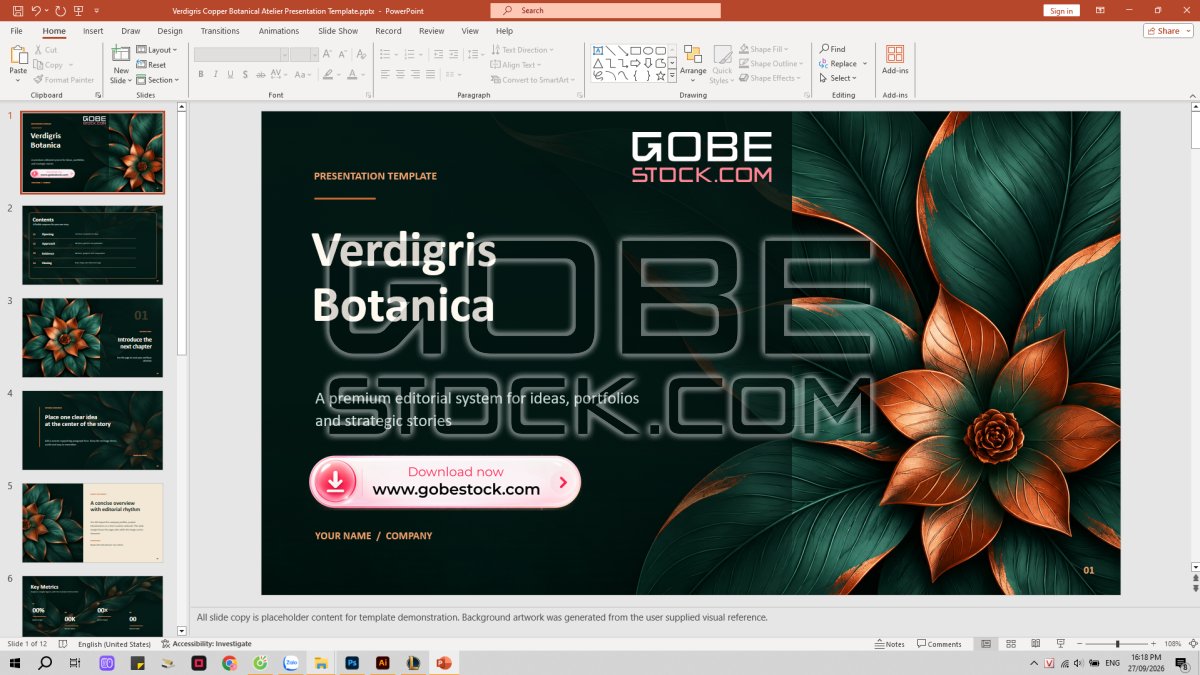Open the Comments pane button
The width and height of the screenshot is (1200, 675).
pos(940,644)
